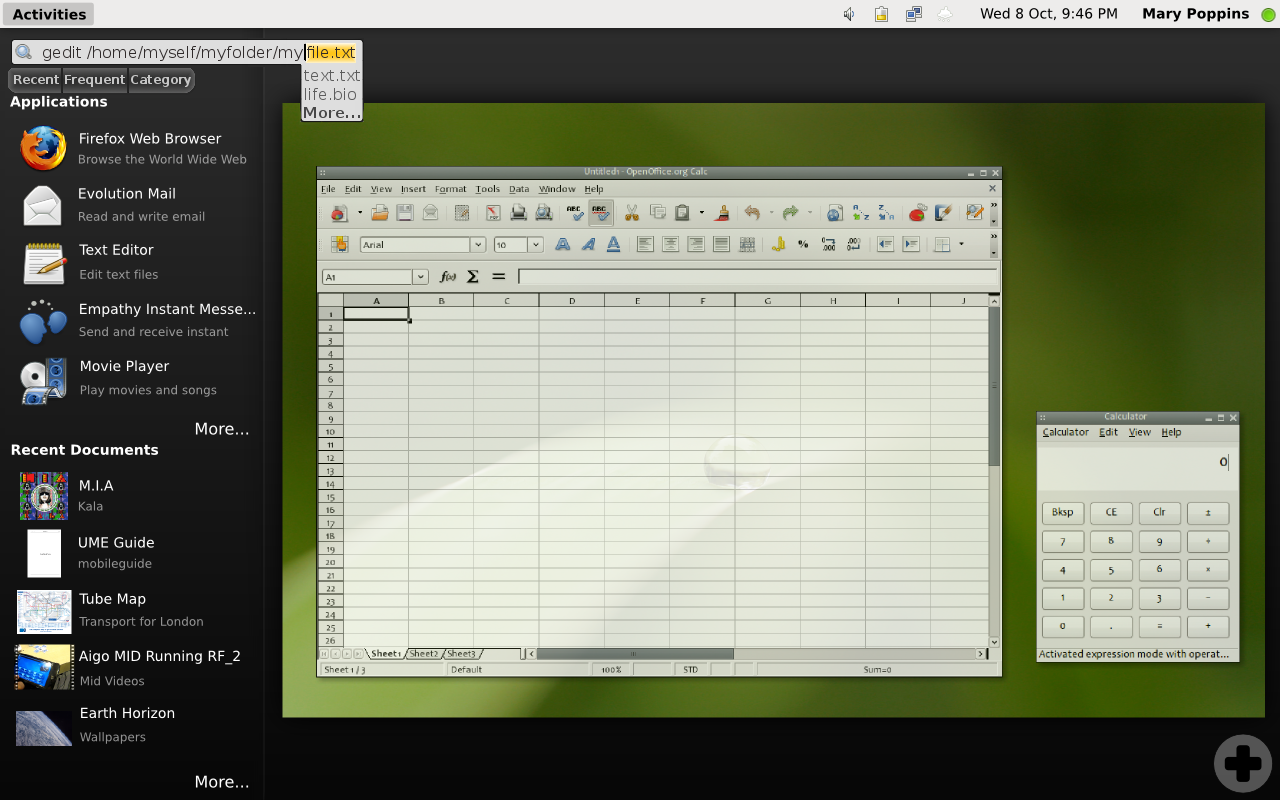Run the Spelling check icon in Calc
This screenshot has width=1280, height=800.
pyautogui.click(x=574, y=213)
